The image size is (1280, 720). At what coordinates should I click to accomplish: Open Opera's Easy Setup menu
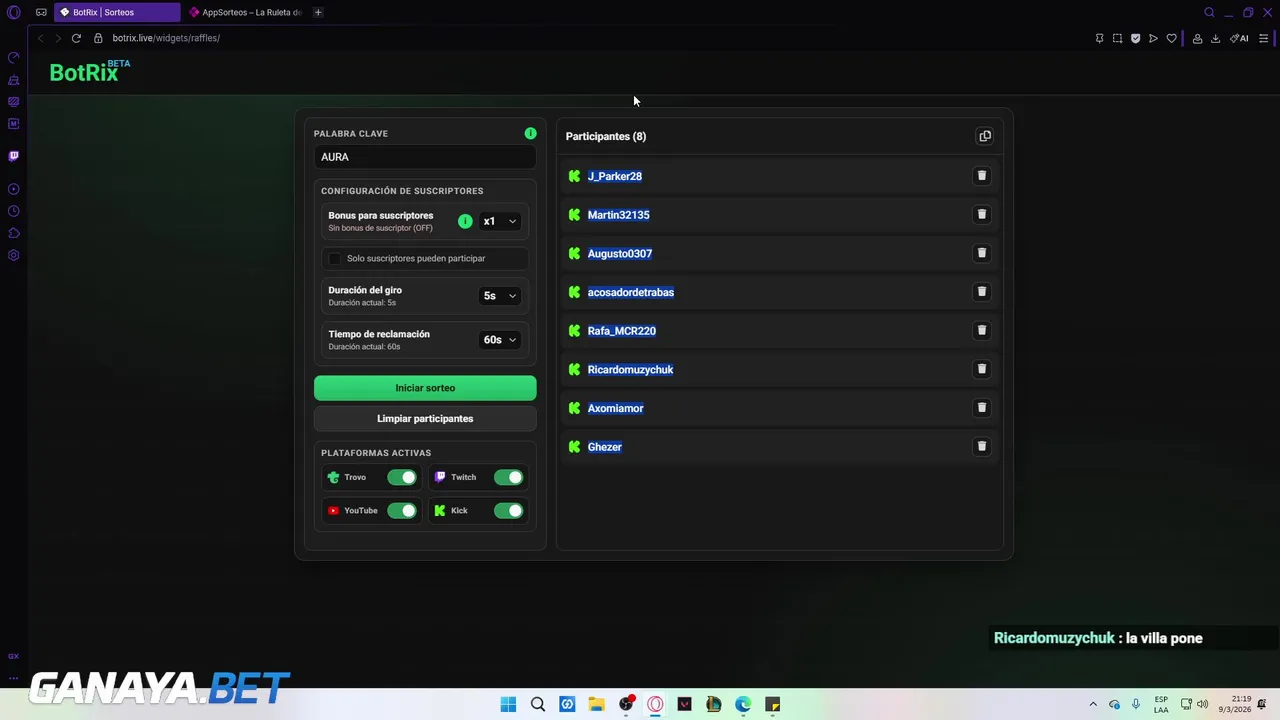[x=1263, y=38]
